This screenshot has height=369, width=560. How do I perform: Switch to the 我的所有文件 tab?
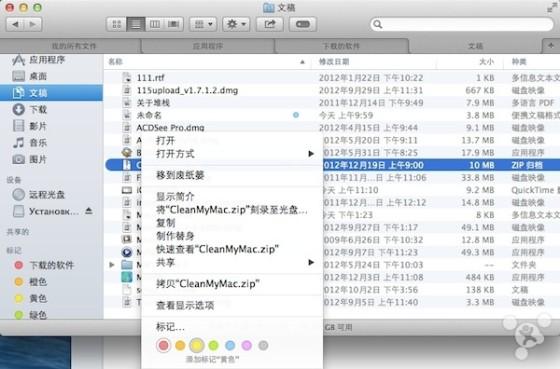[74, 46]
